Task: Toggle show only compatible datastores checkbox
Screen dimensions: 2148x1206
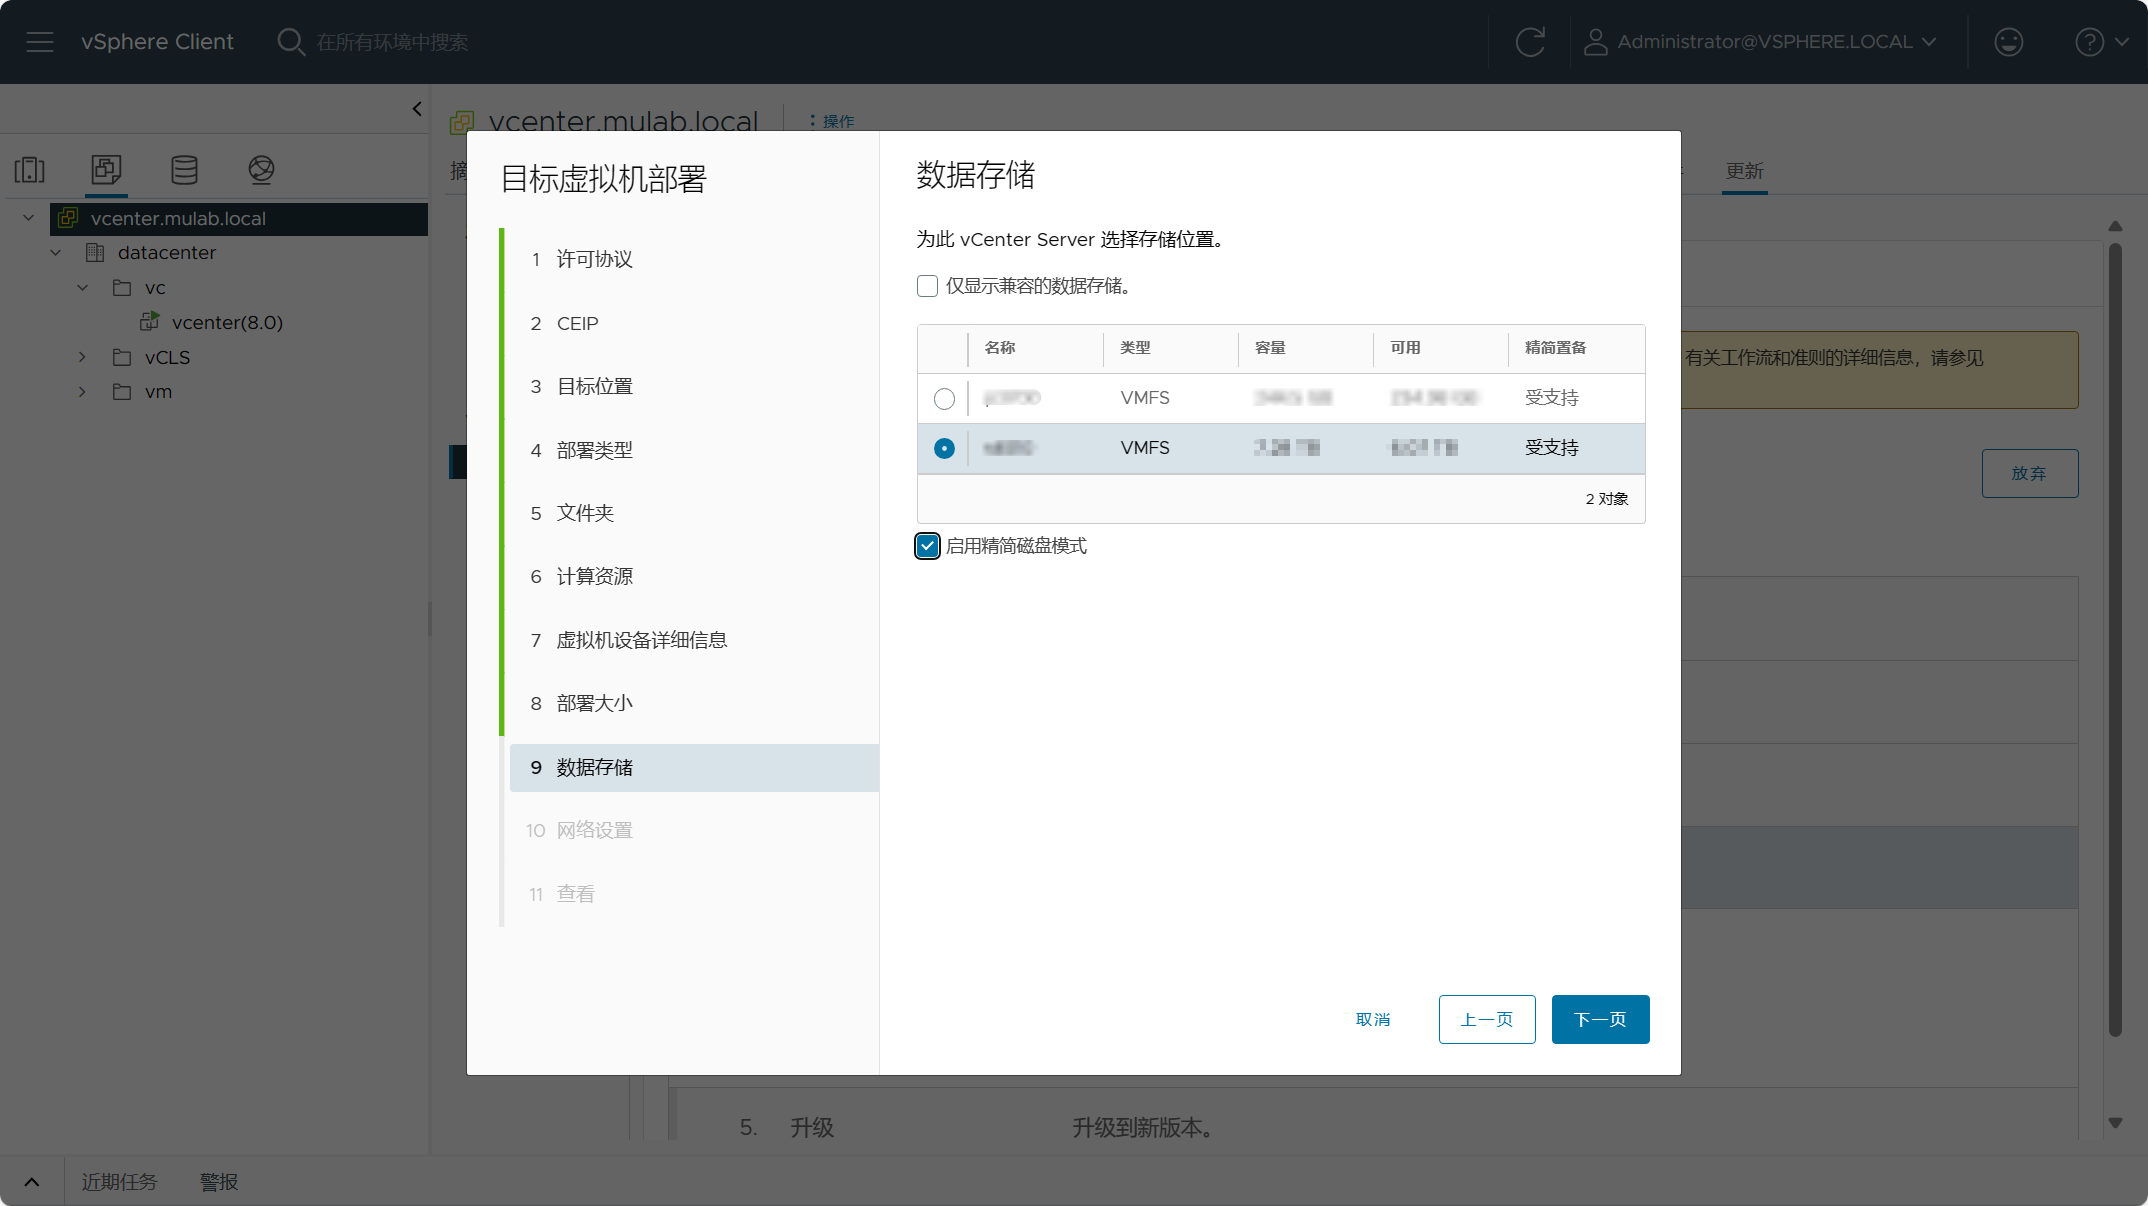Action: point(927,286)
